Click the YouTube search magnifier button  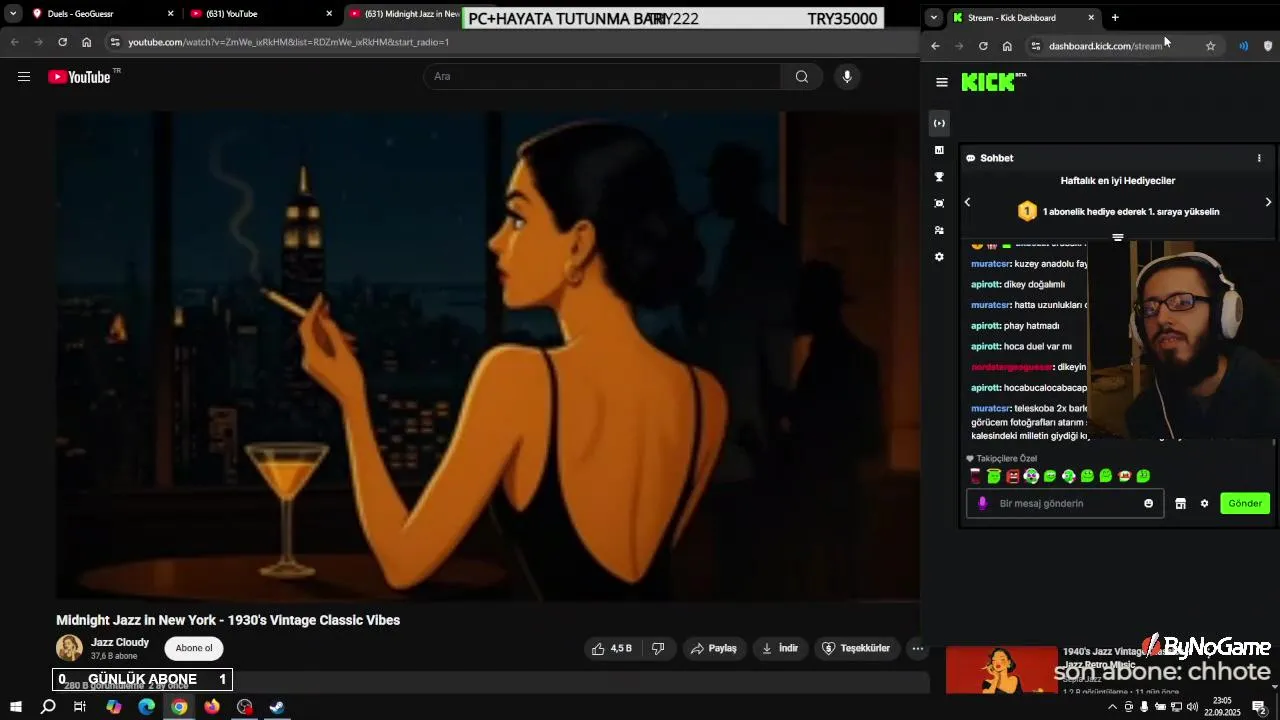802,77
